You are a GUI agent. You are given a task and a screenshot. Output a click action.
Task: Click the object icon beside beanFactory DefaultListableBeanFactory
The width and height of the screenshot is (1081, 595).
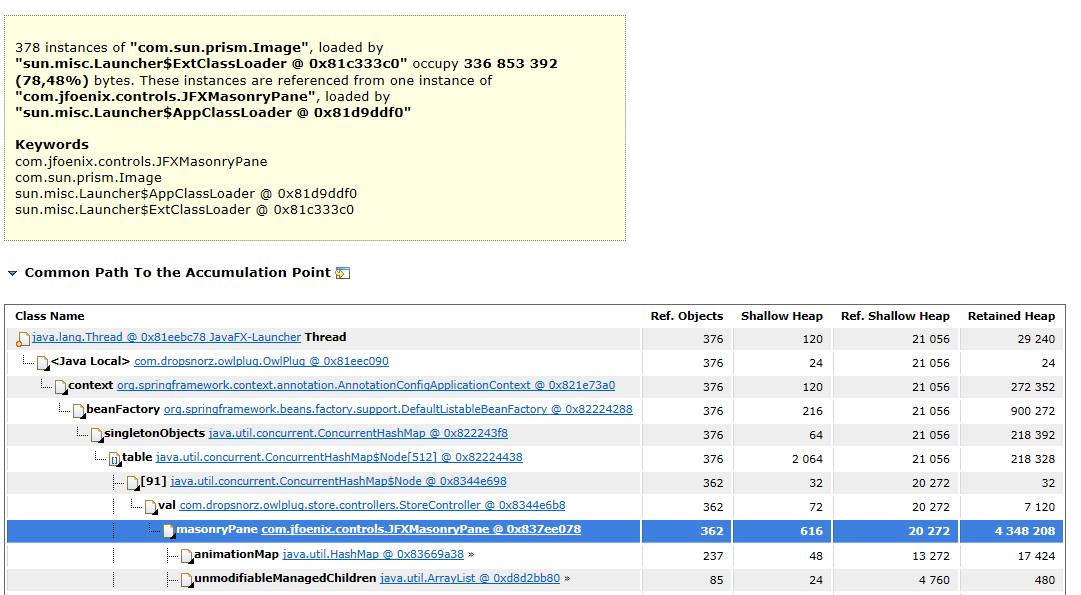[78, 410]
